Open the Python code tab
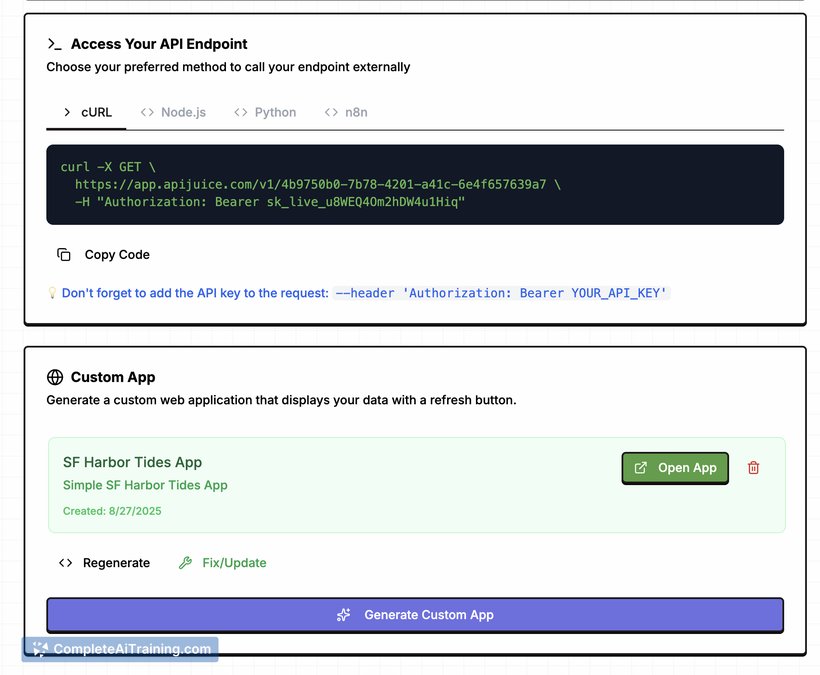Screen dimensions: 820x675 (265, 112)
